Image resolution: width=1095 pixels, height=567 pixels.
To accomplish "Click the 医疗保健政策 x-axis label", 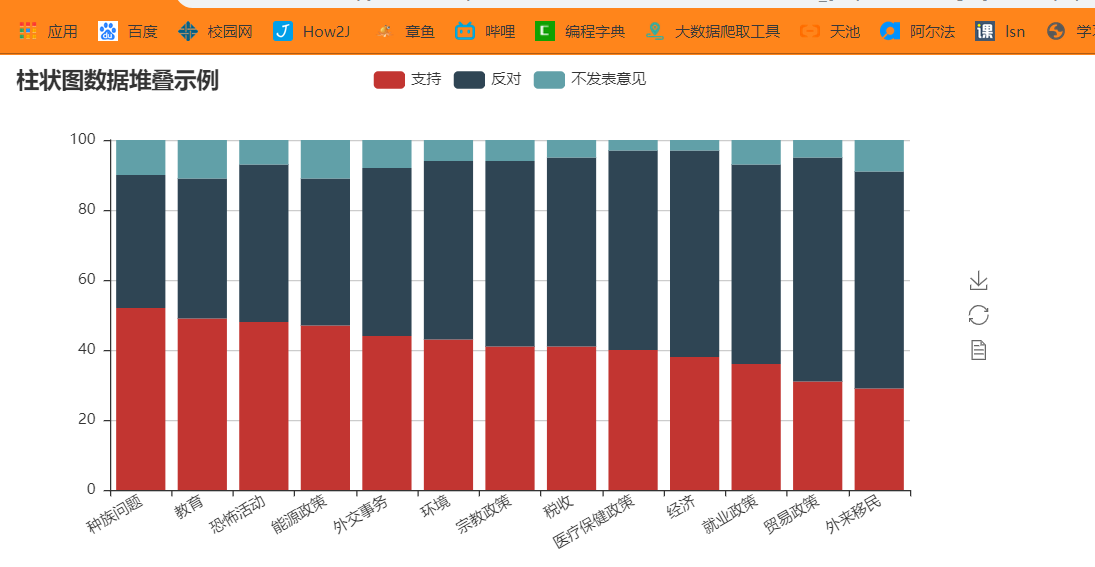I will coord(594,523).
